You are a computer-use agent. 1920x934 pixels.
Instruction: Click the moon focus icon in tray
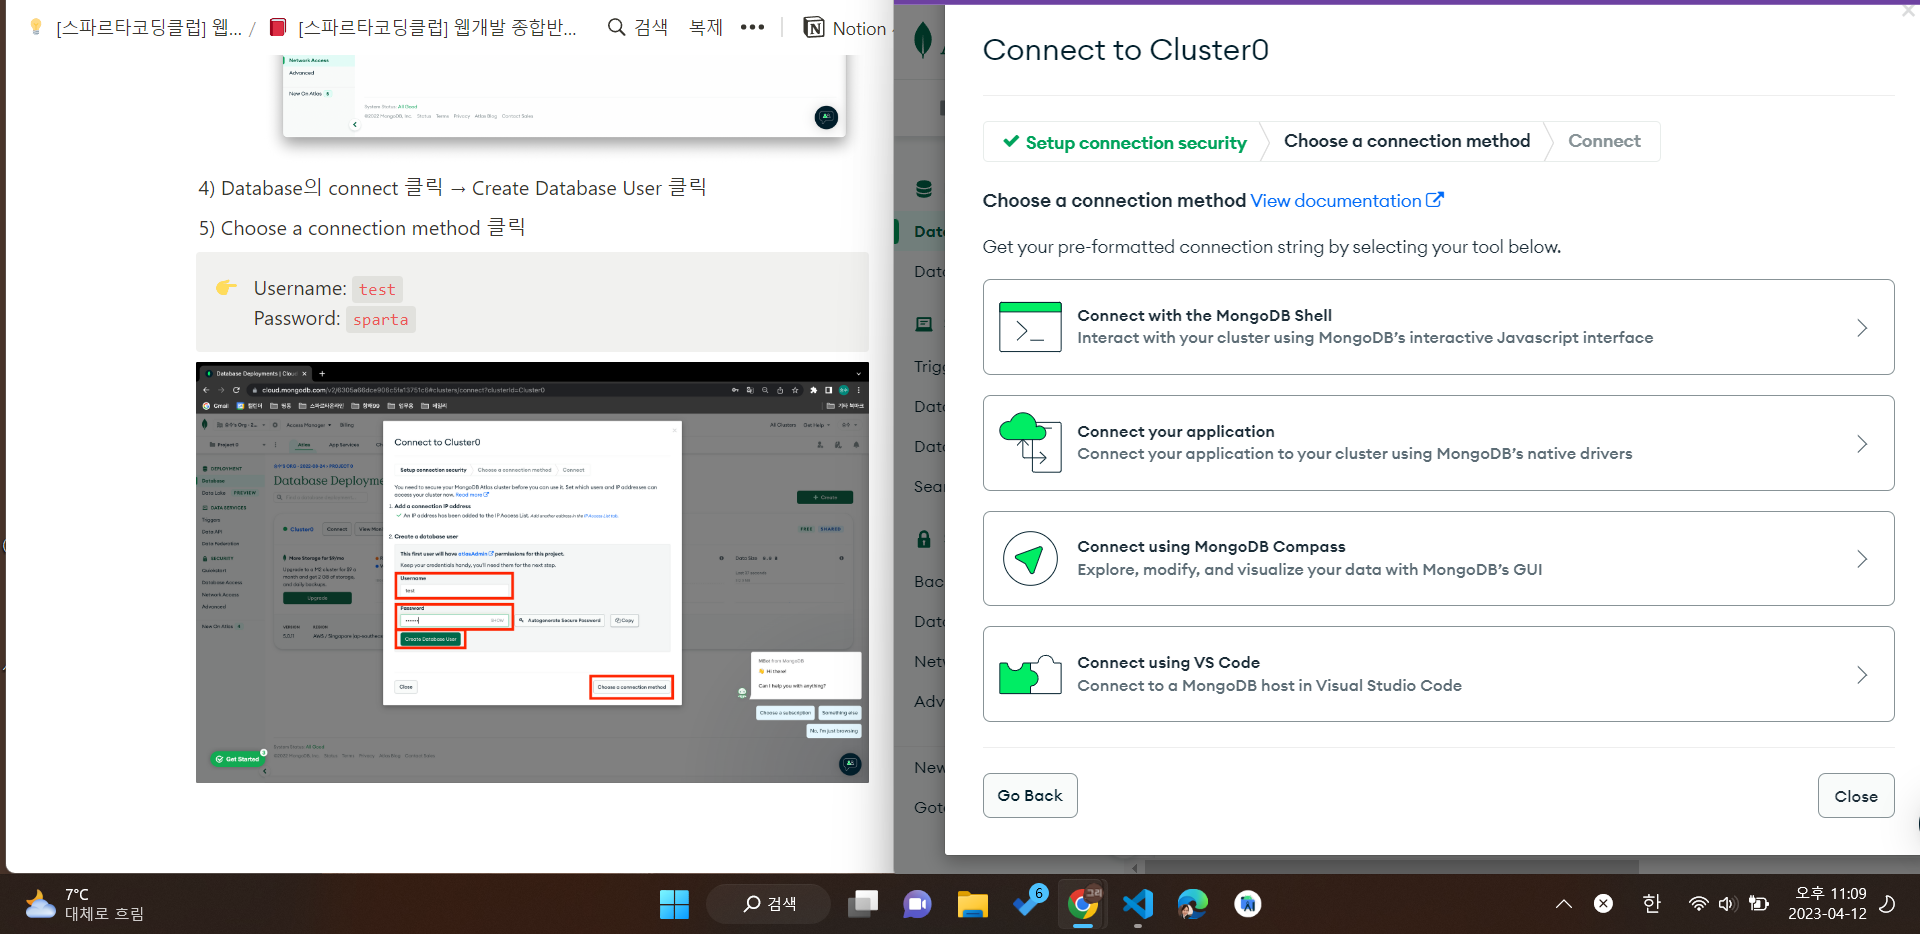coord(1887,904)
